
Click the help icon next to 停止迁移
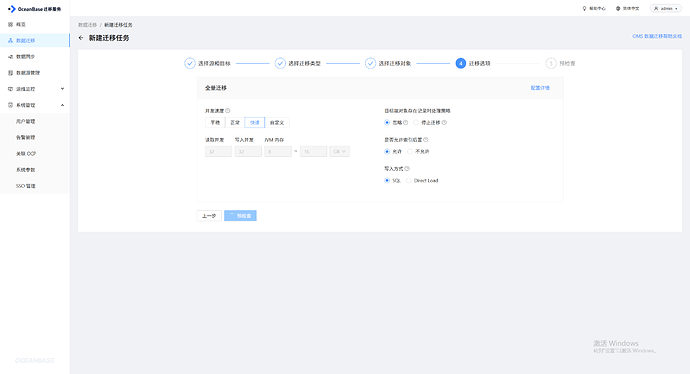tap(444, 123)
